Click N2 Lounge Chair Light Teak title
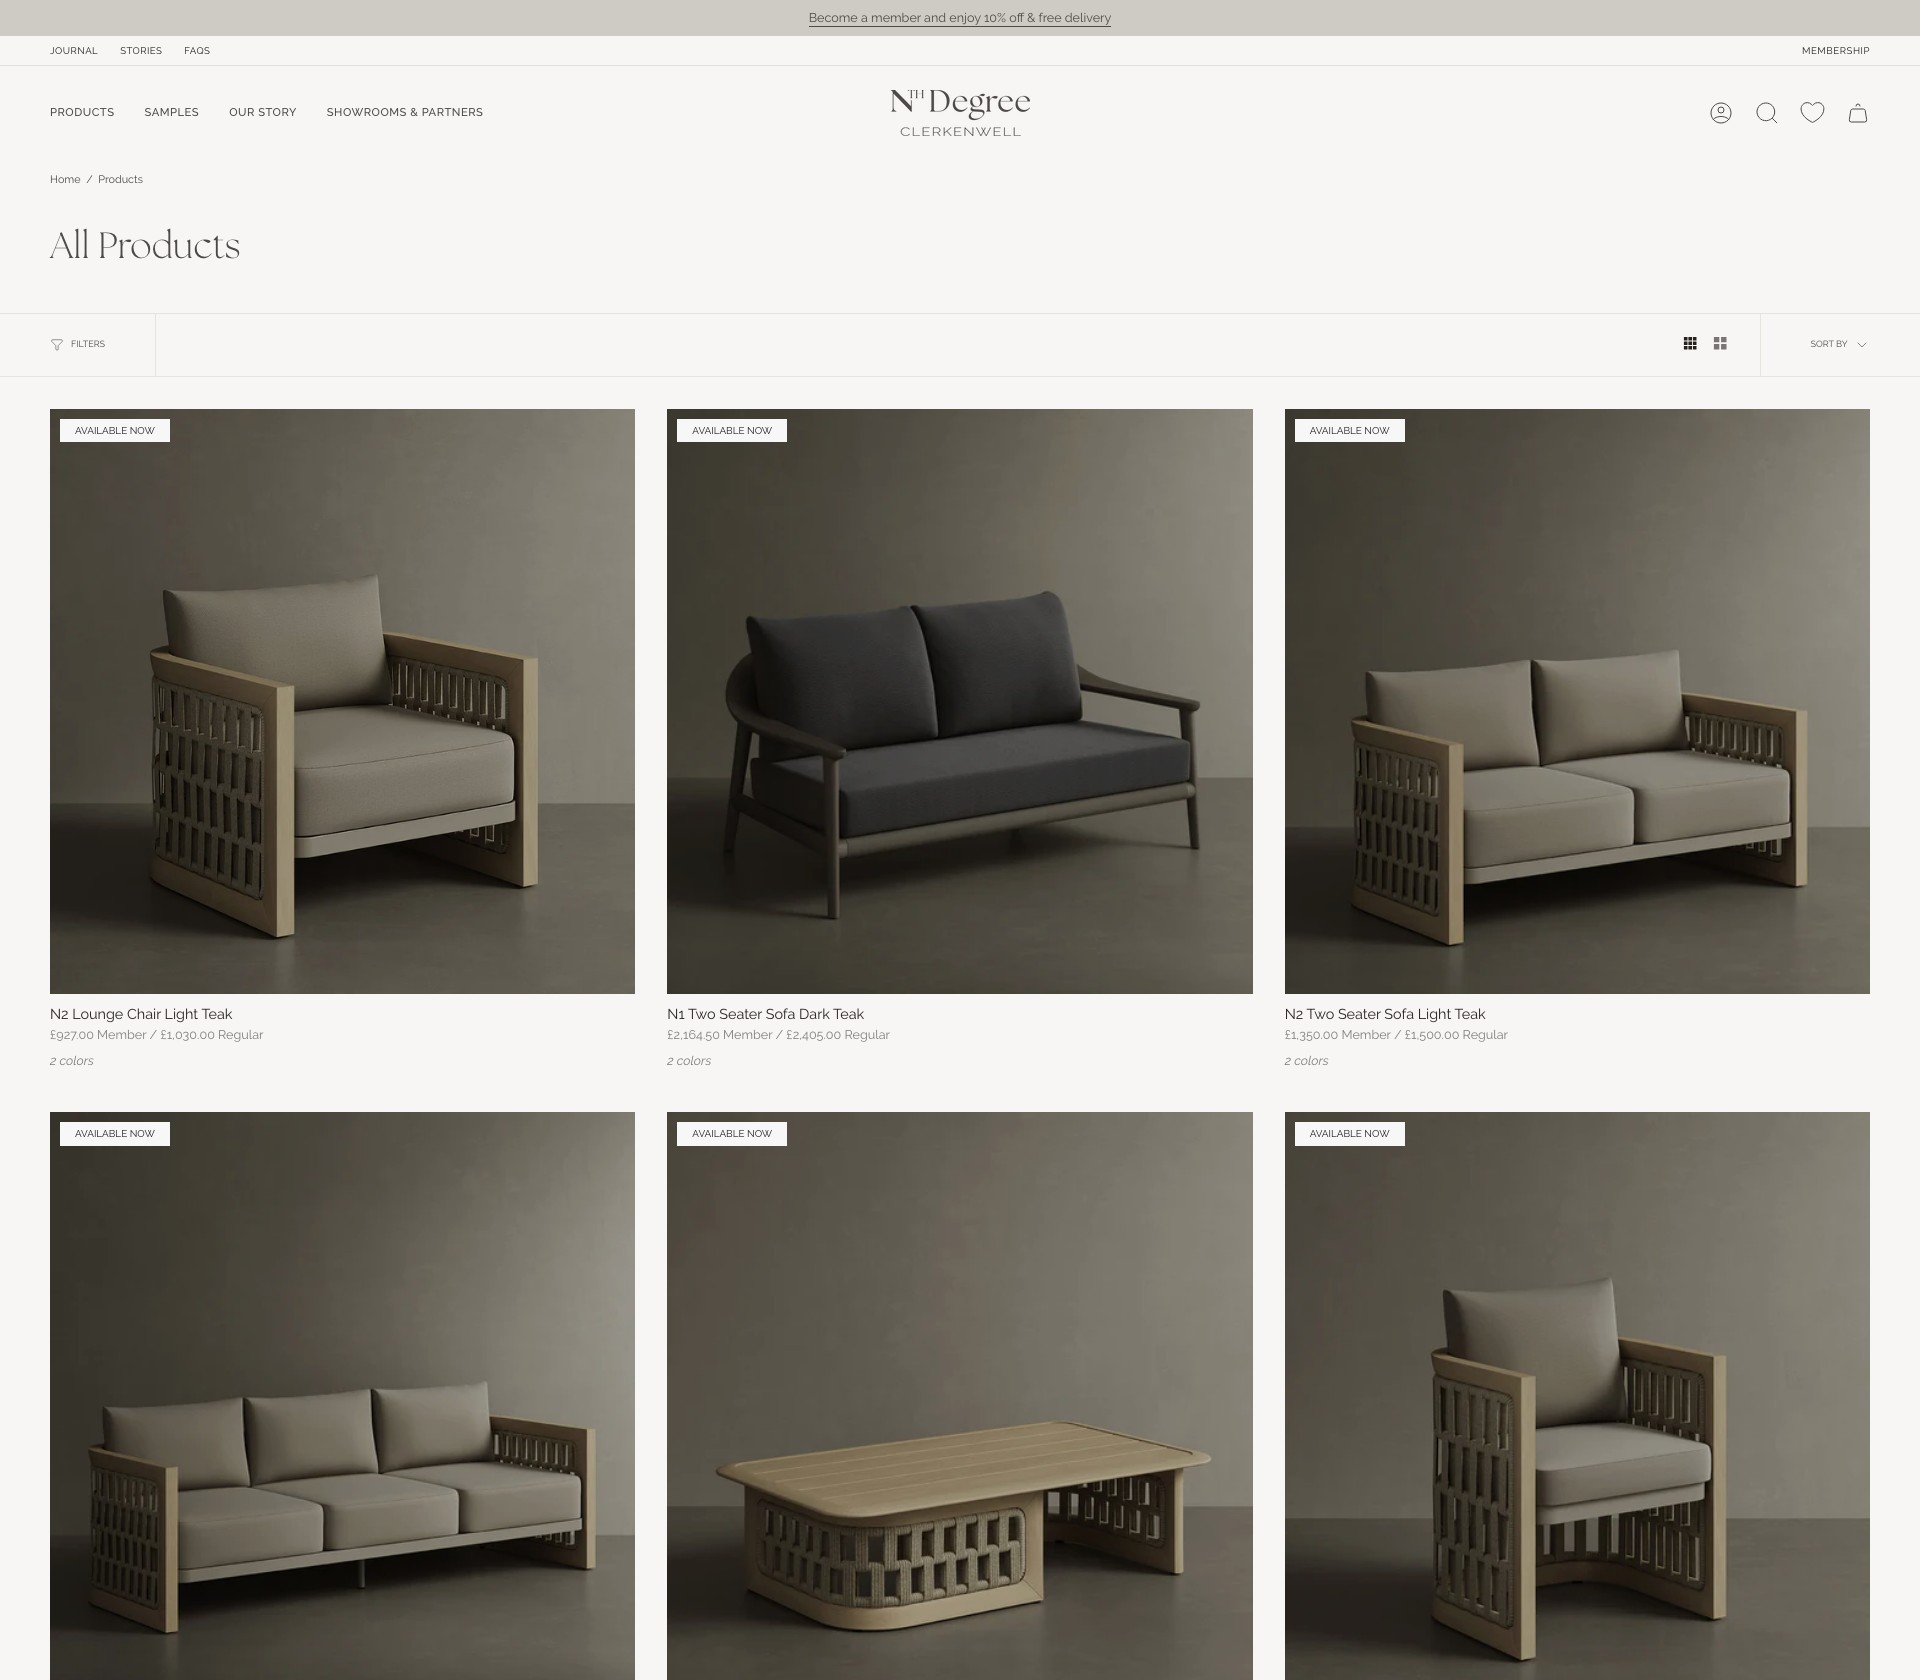1920x1680 pixels. pos(141,1014)
